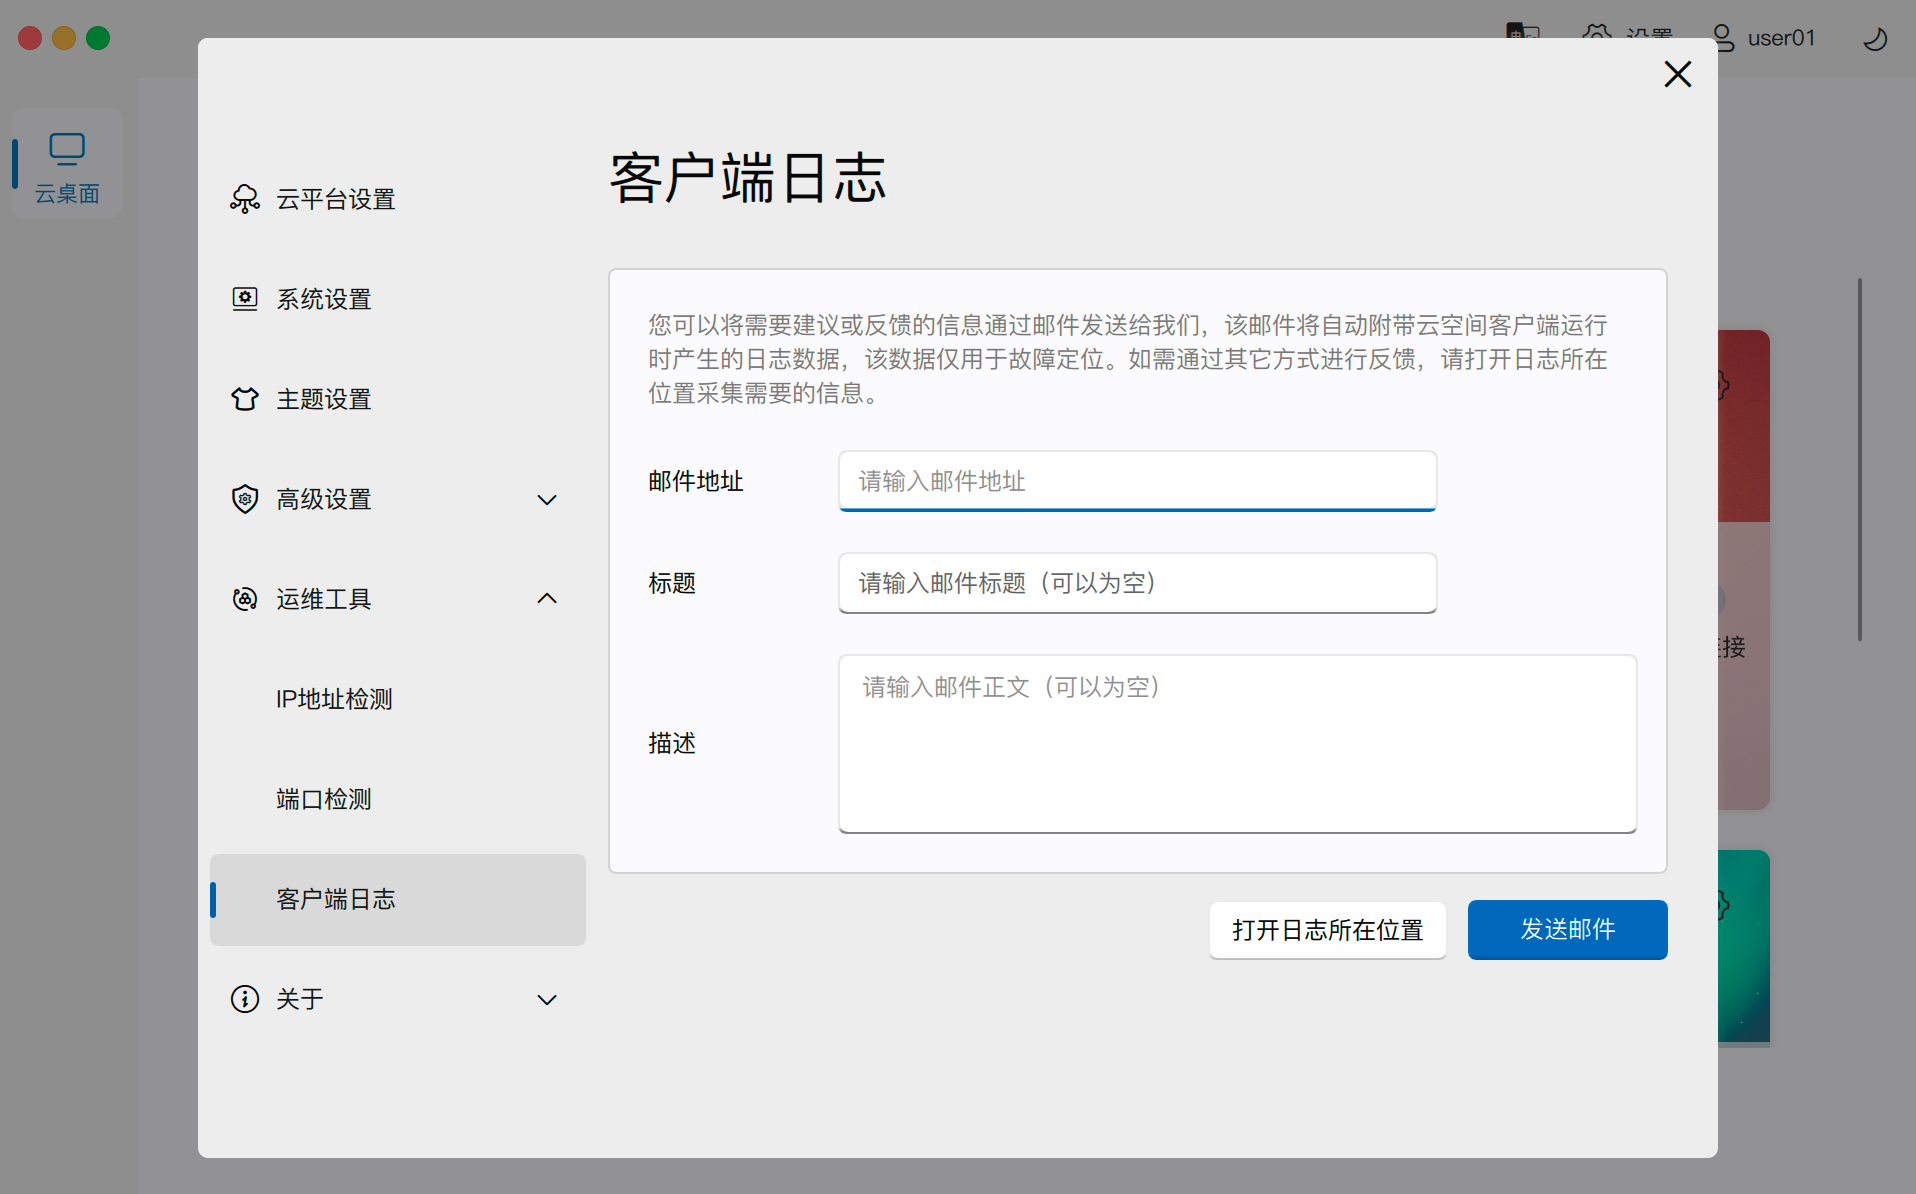Click the 打开日志所在位置 button
Viewport: 1916px width, 1194px height.
click(1327, 930)
